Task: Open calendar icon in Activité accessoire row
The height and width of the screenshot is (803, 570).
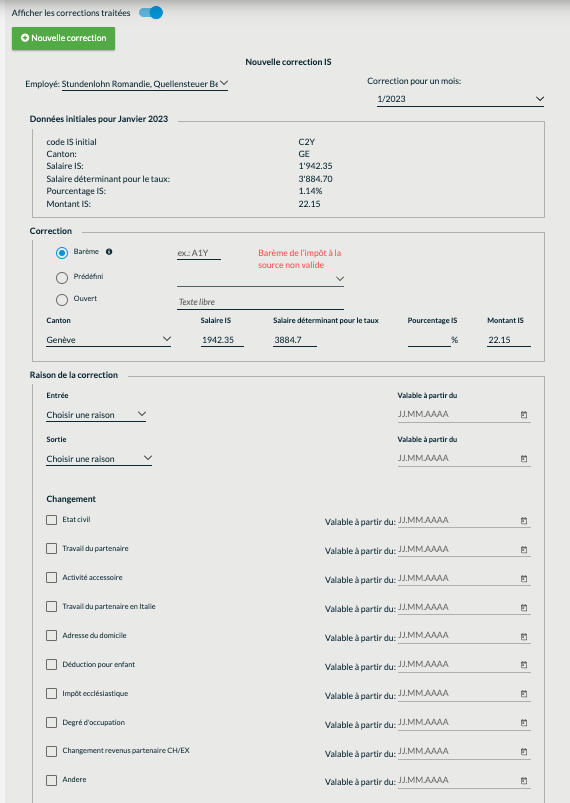Action: 524,579
